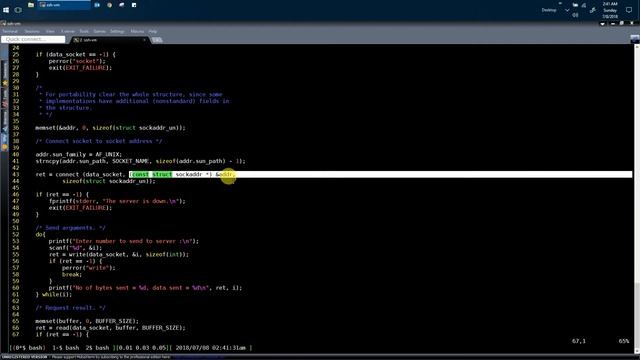Click the dropdown arrow beside the window controls

click(x=602, y=24)
